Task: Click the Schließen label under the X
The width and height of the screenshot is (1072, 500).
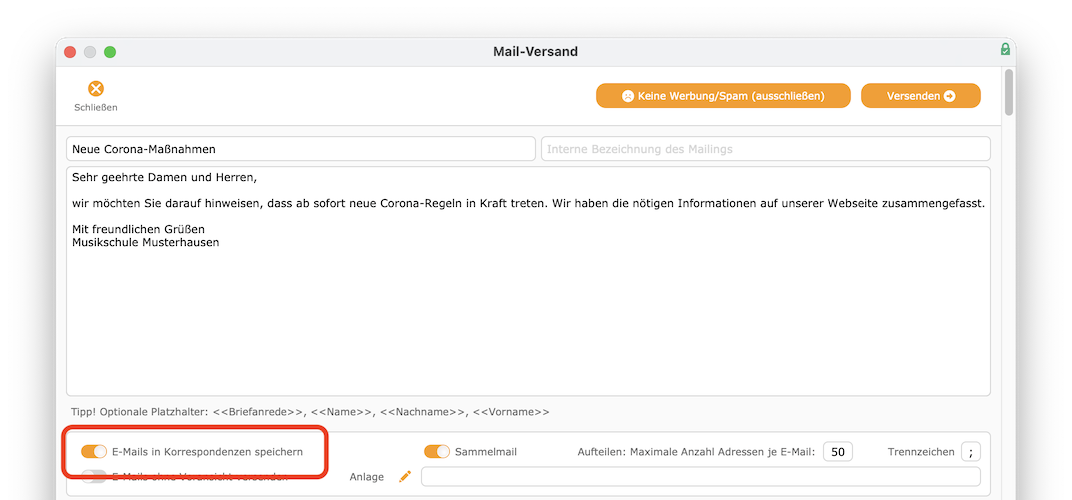Action: (x=96, y=107)
